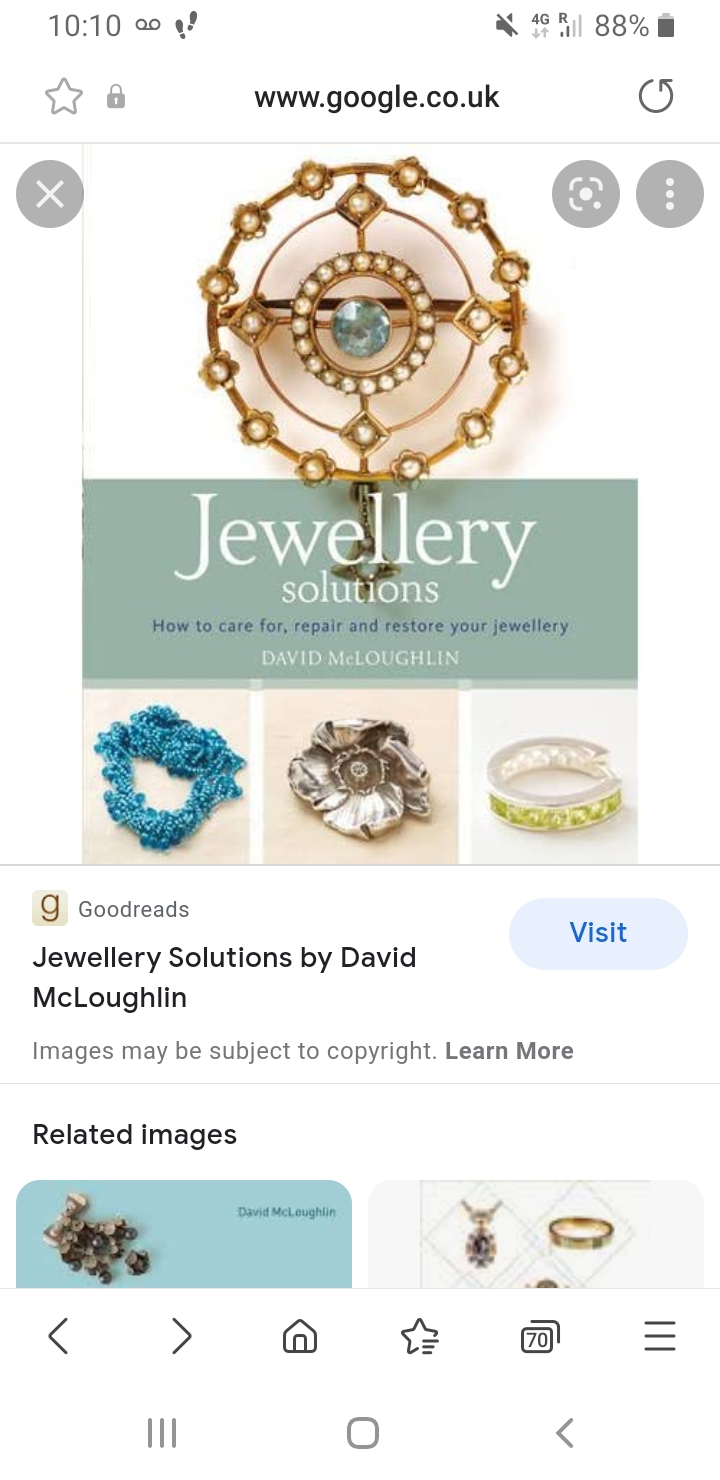Open the browser home page icon
The image size is (720, 1480).
(300, 1336)
